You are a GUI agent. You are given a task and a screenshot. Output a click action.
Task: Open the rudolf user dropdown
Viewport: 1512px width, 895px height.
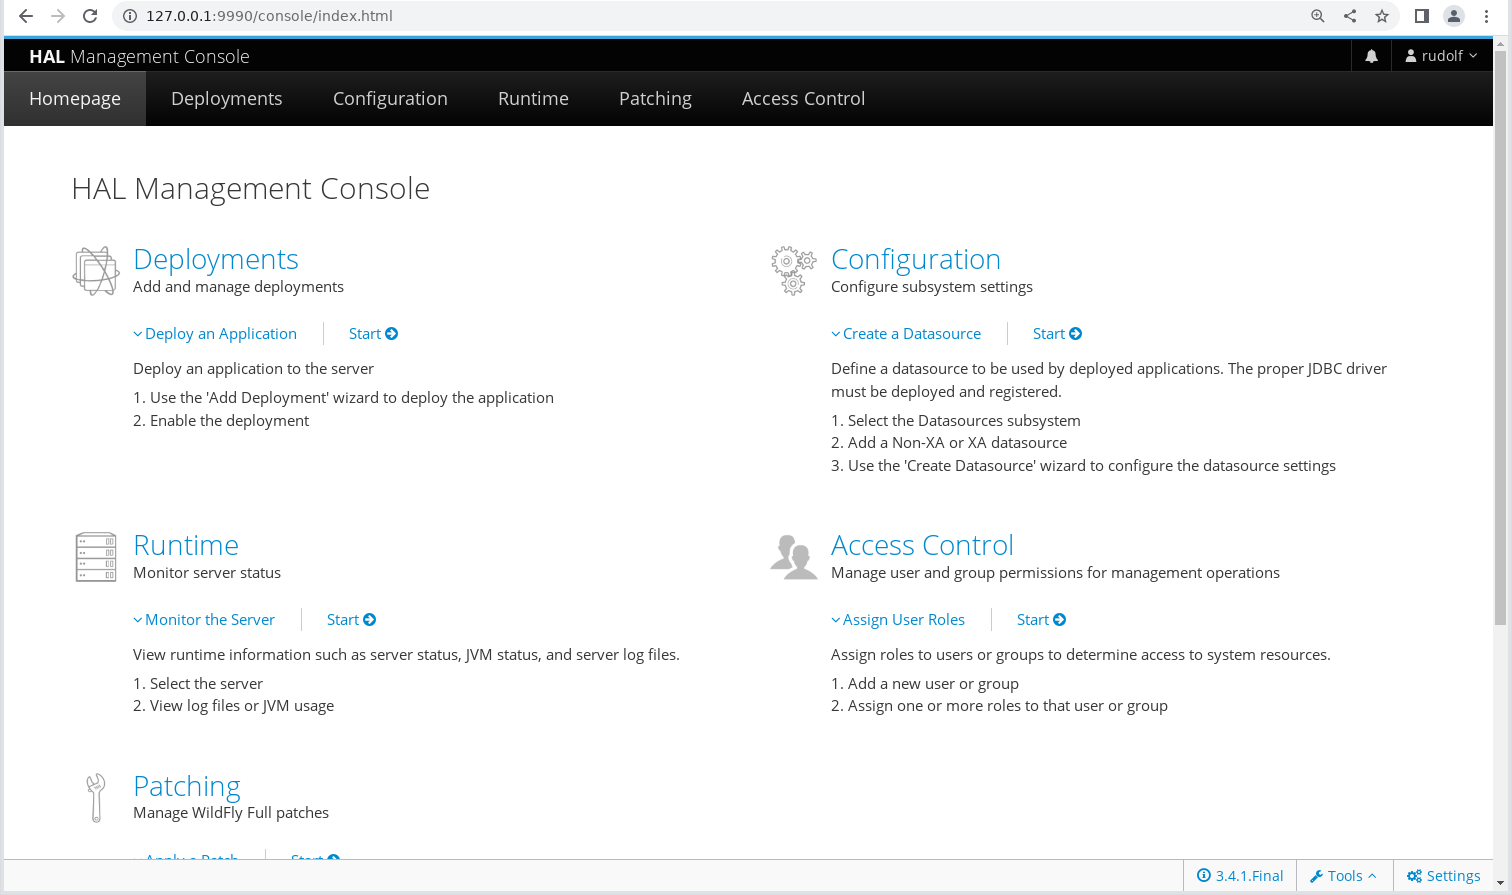1441,56
